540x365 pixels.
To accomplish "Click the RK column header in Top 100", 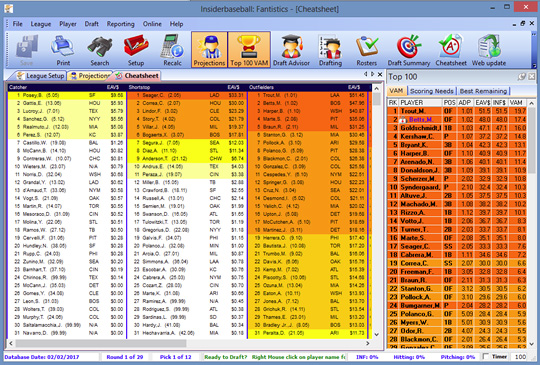I will (x=393, y=103).
